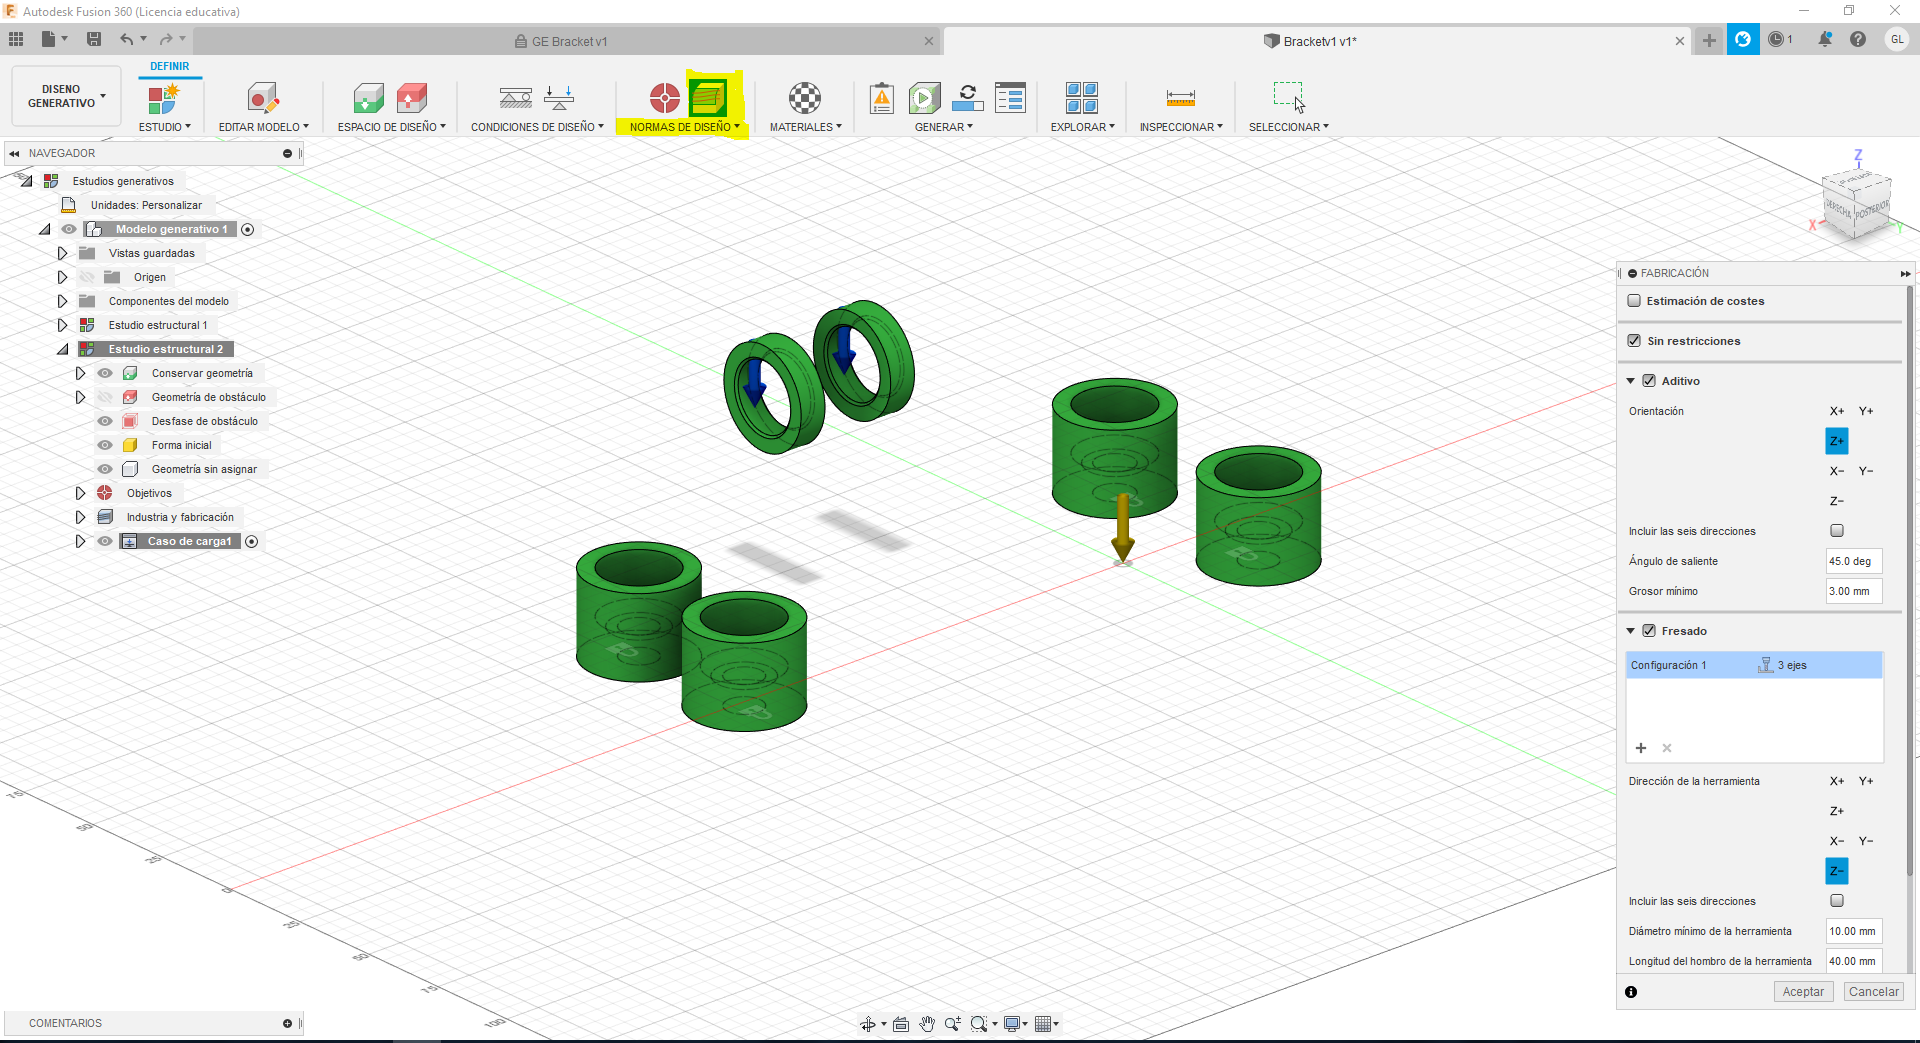Screen dimensions: 1920x1043
Task: Click the Ángulo de saliente field
Action: [x=1854, y=561]
